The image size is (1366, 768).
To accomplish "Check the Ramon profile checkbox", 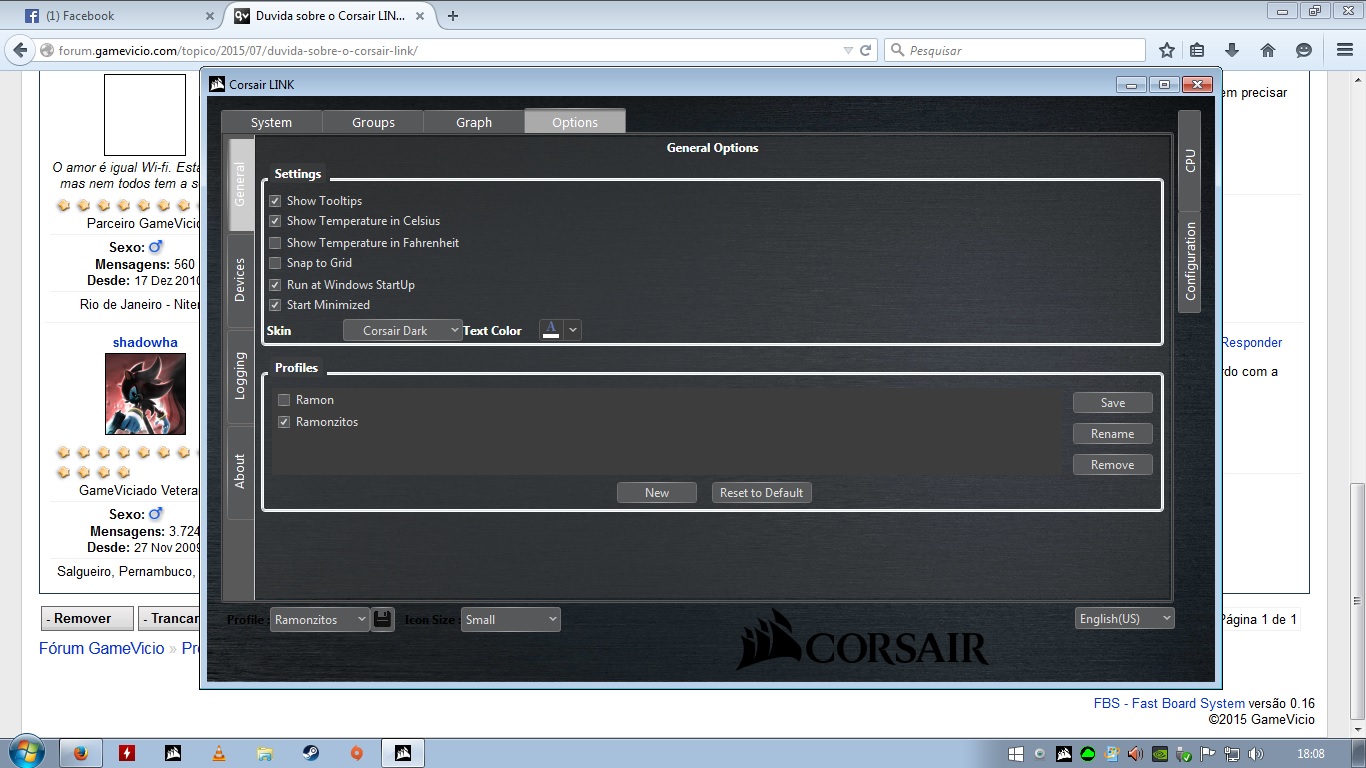I will point(284,400).
